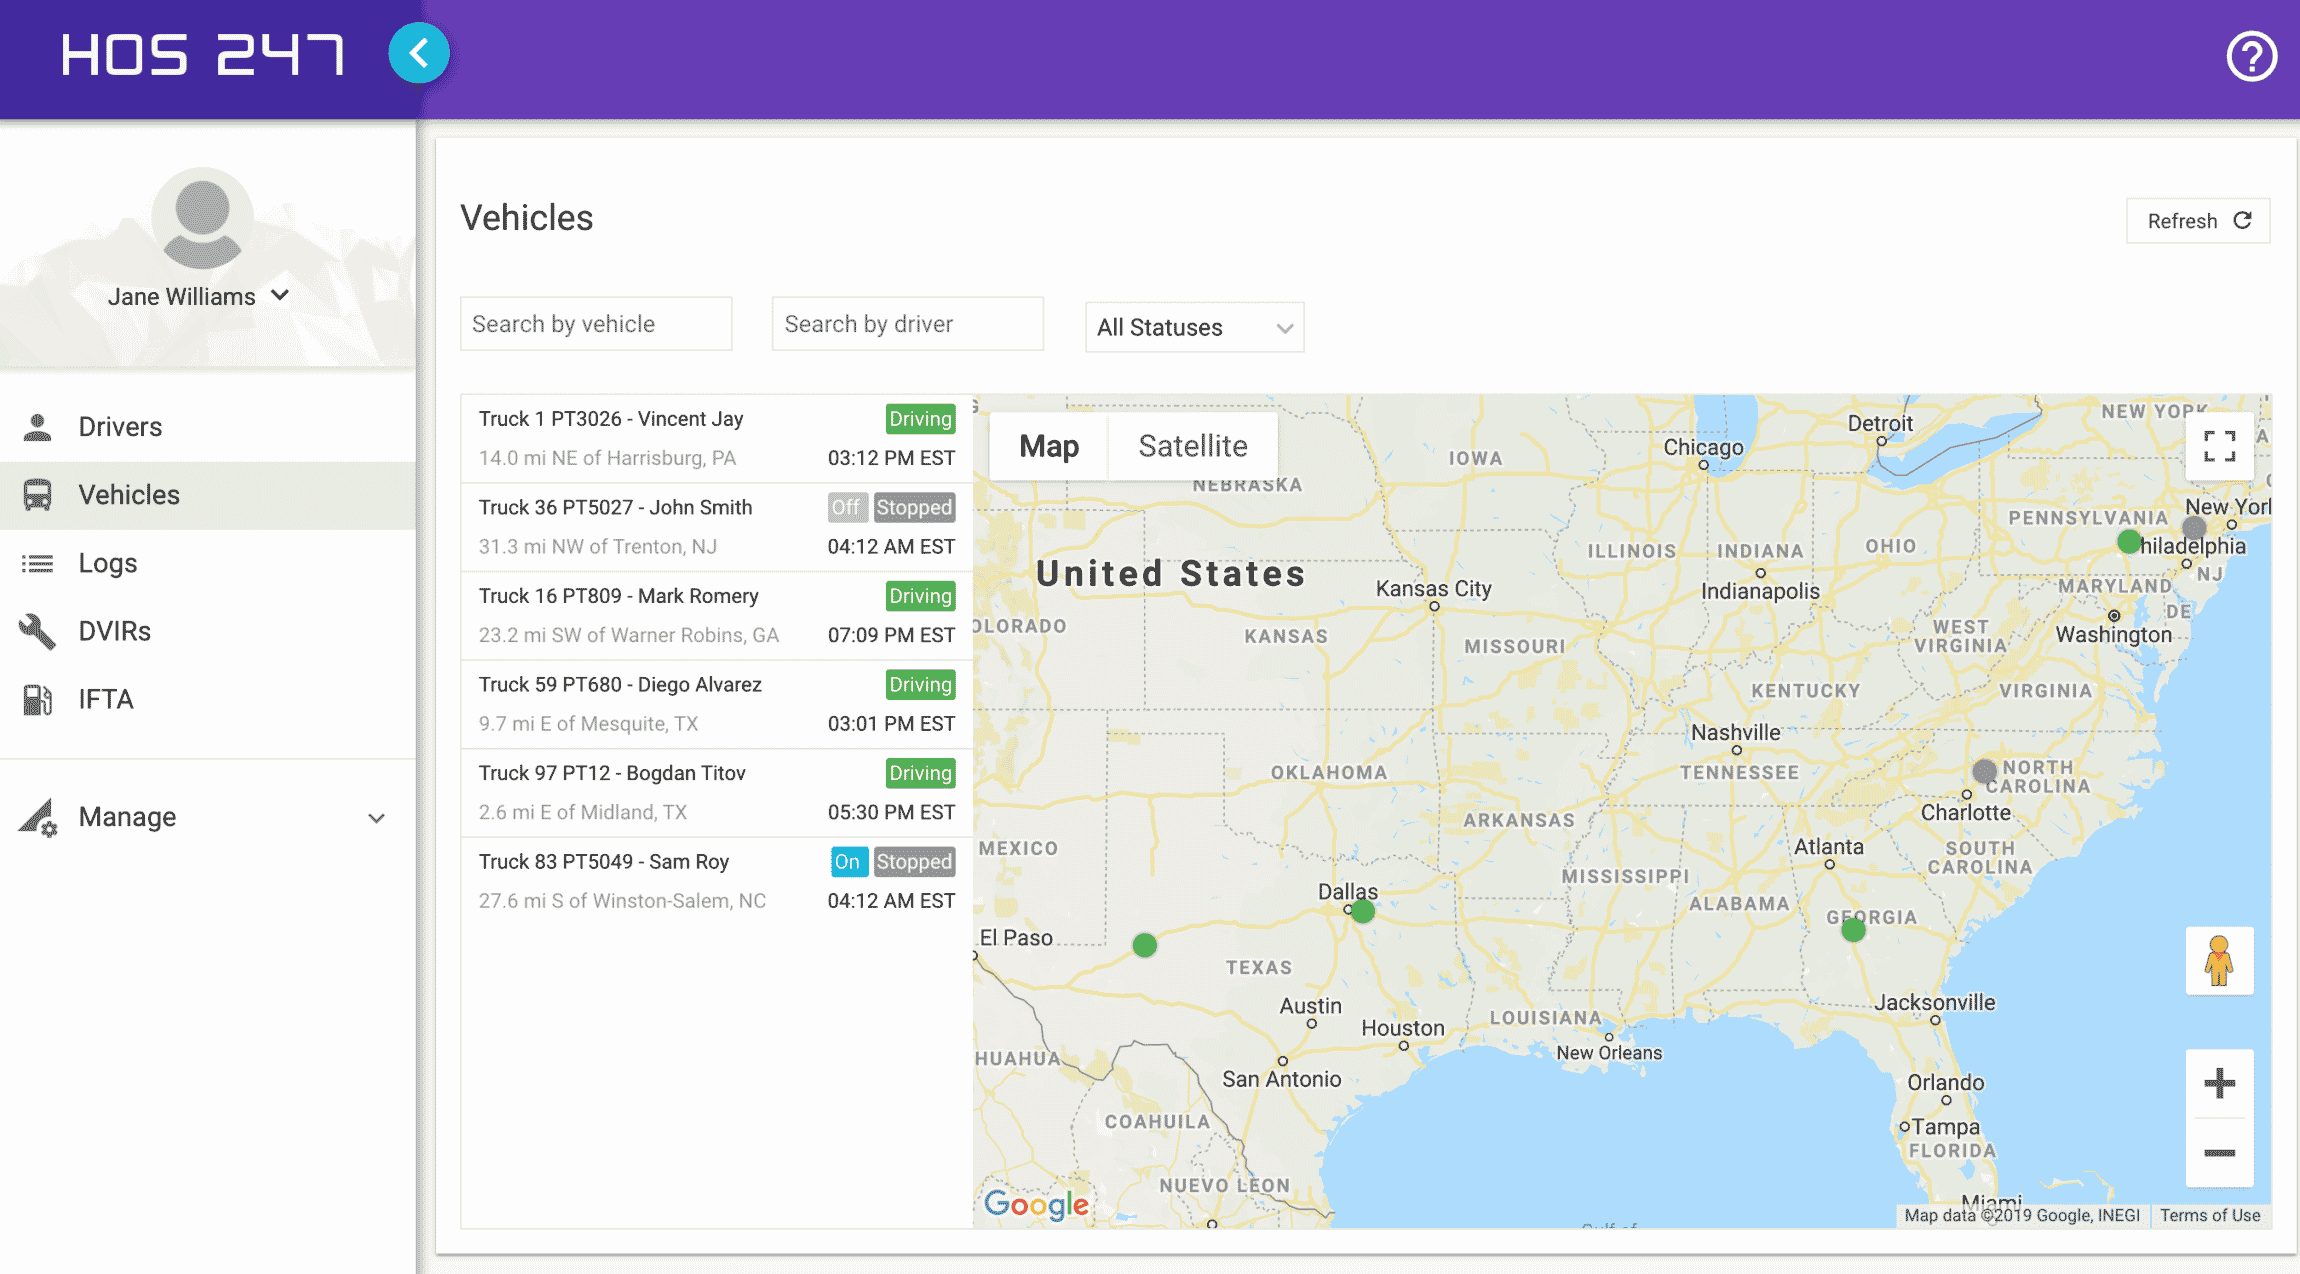Screen dimensions: 2300x1274
Task: Open the All Statuses dropdown filter
Action: tap(1194, 326)
